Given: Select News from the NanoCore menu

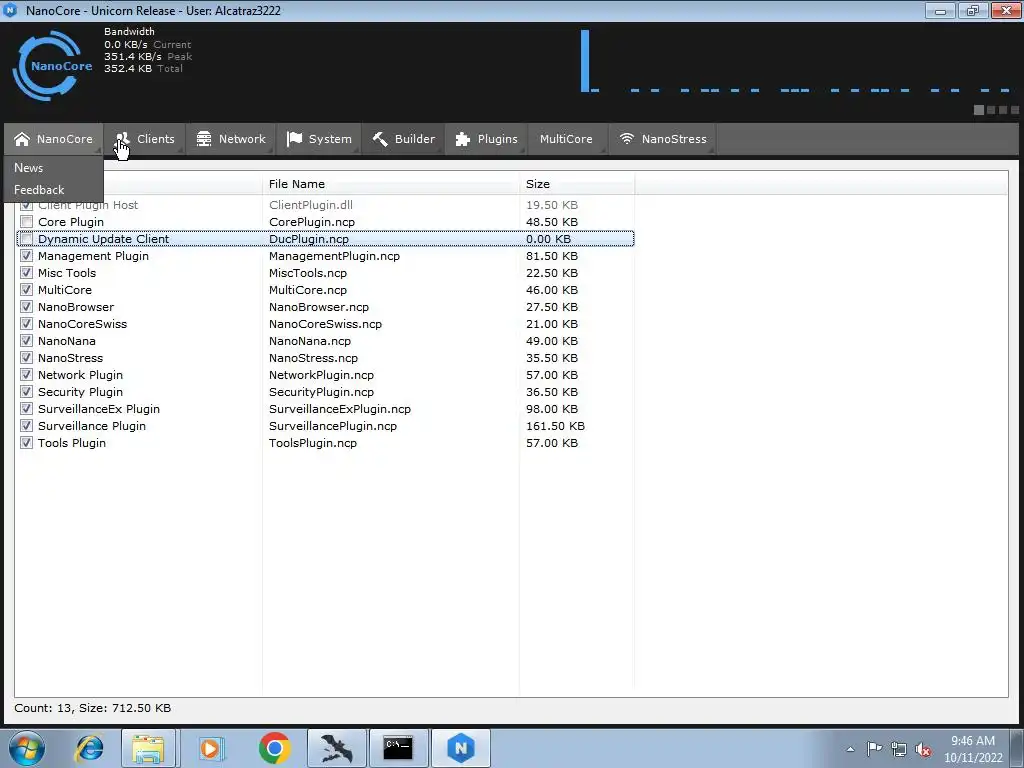Looking at the screenshot, I should tap(29, 168).
